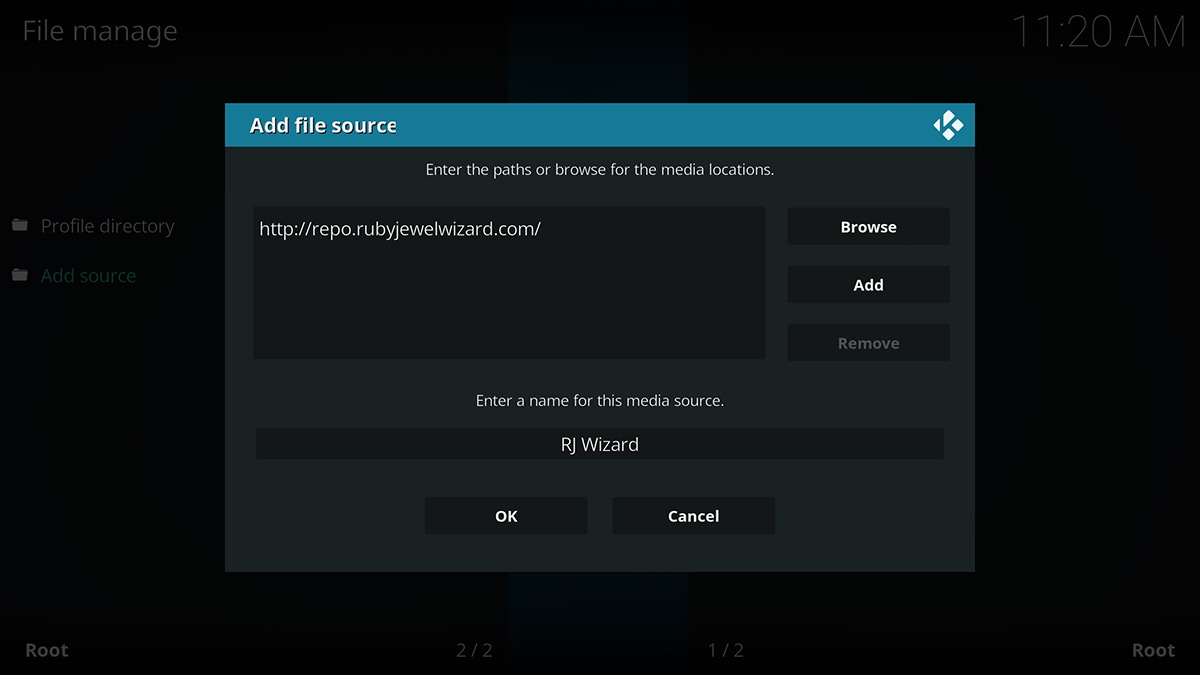Confirm with the OK button
The image size is (1200, 675).
[506, 516]
